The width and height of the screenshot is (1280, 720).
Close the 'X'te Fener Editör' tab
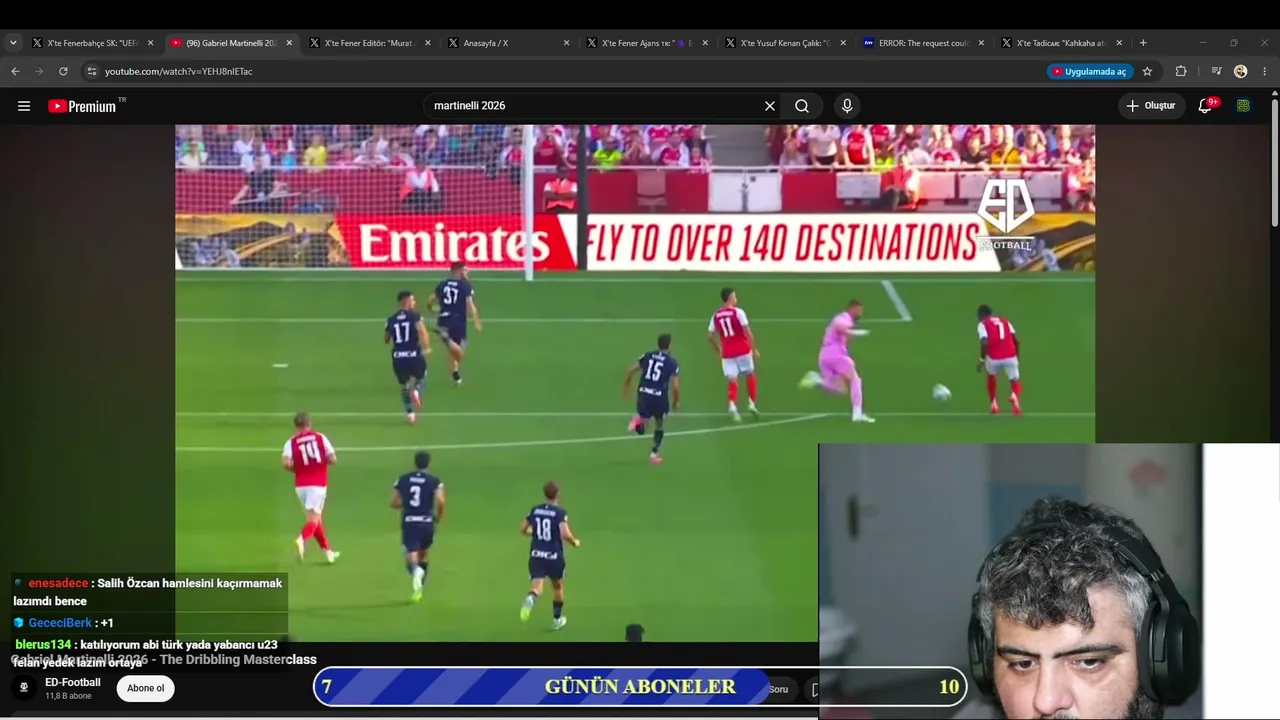428,43
